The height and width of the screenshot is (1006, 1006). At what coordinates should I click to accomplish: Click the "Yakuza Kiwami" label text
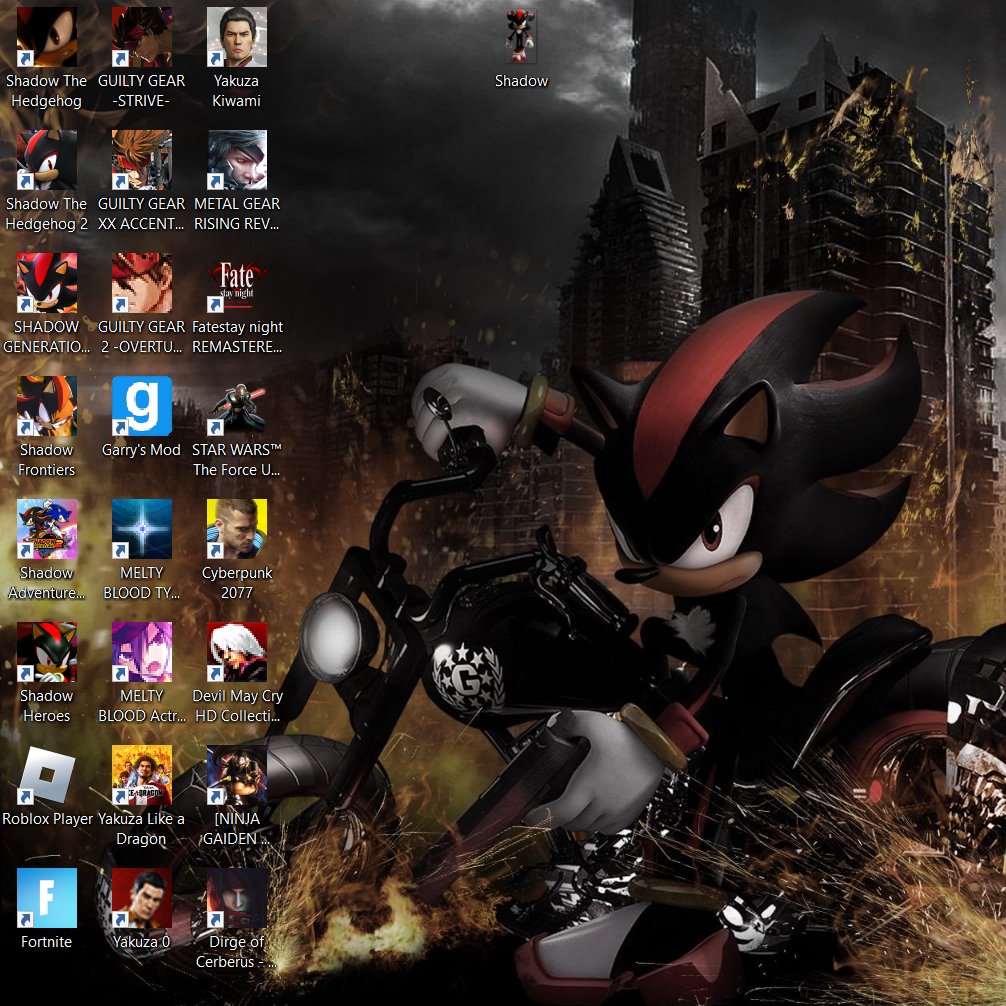tap(236, 90)
